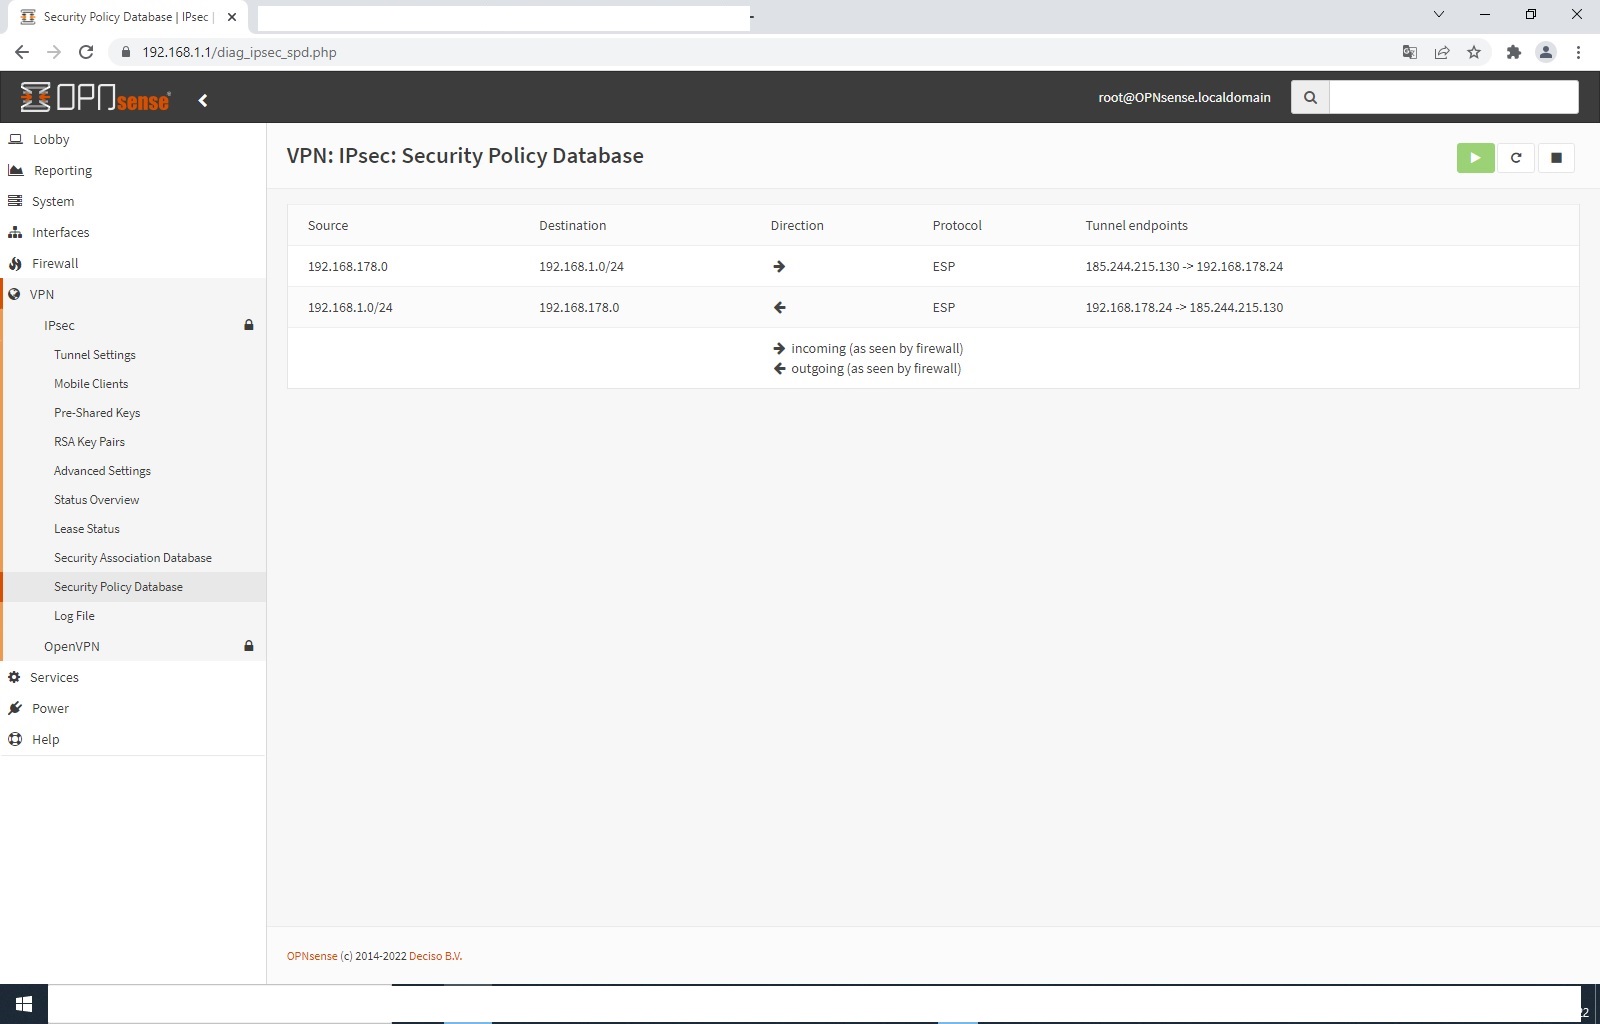Image resolution: width=1600 pixels, height=1024 pixels.
Task: Start the IPsec service with play button
Action: [x=1475, y=158]
